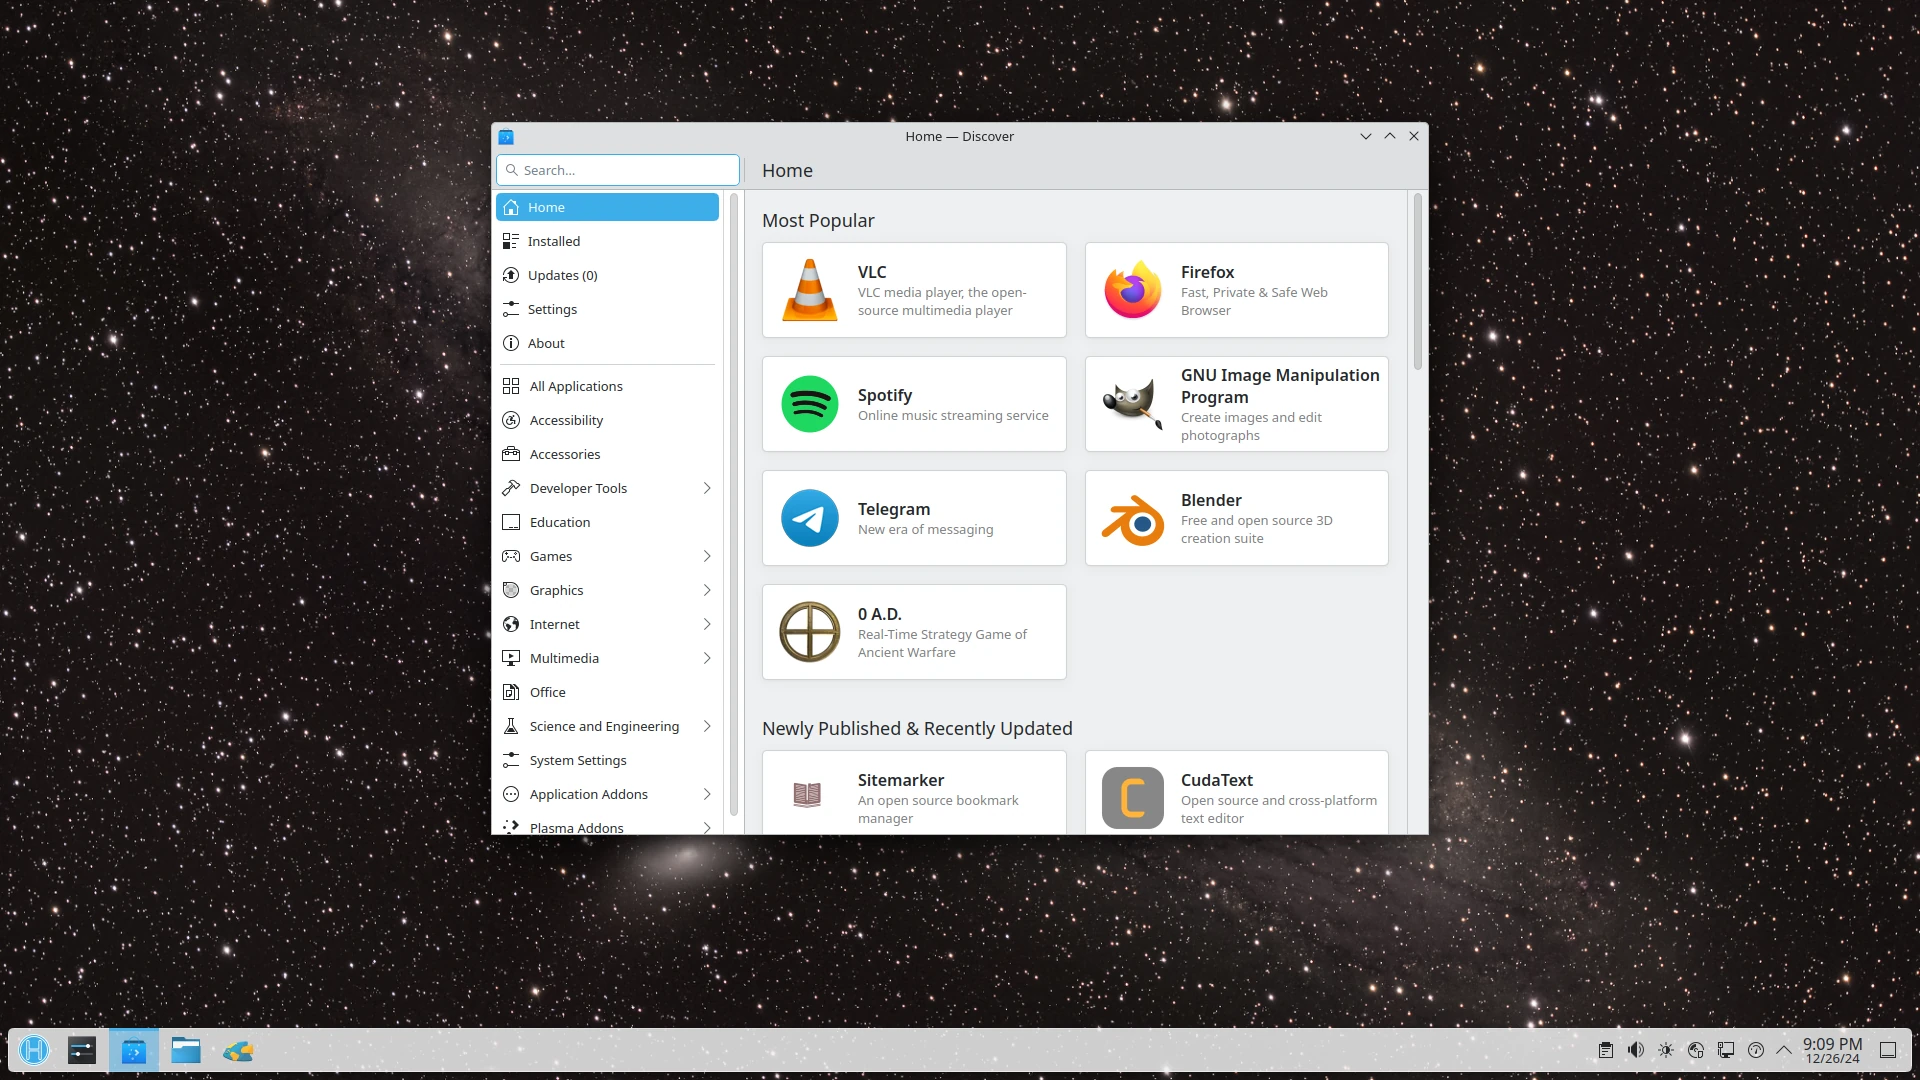Browse All Applications category
Viewport: 1920px width, 1080px height.
pyautogui.click(x=607, y=386)
